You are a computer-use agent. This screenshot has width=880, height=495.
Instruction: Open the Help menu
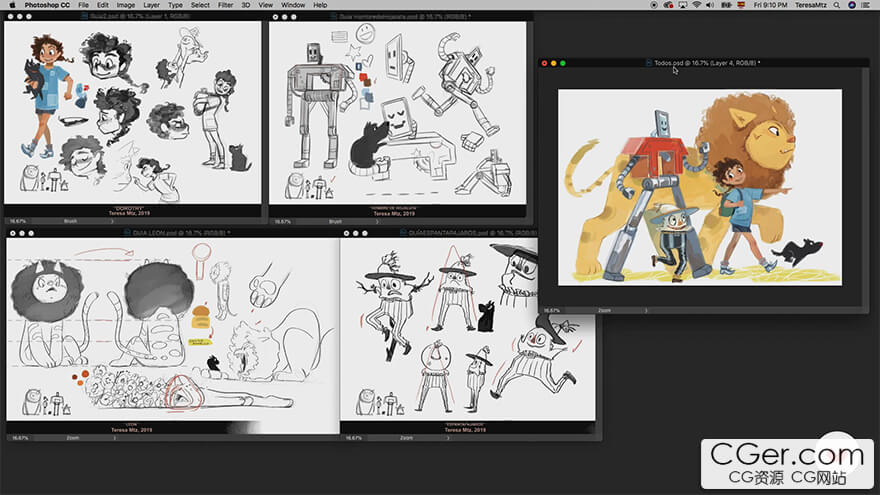pos(320,5)
